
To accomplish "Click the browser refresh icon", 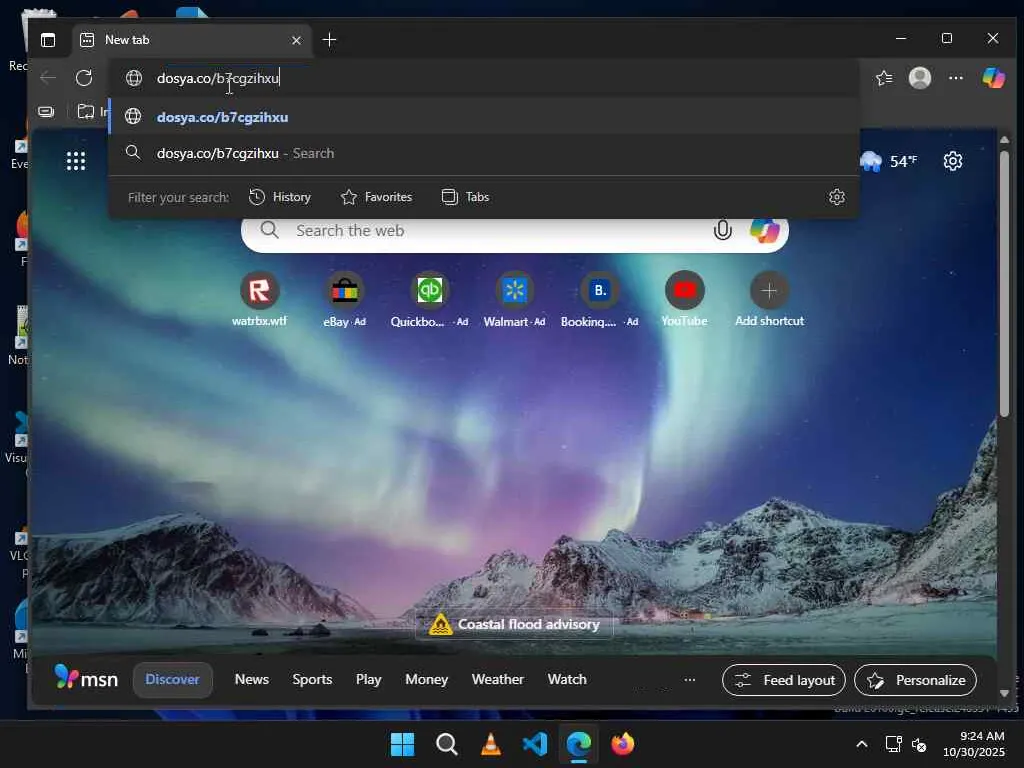I will point(84,78).
